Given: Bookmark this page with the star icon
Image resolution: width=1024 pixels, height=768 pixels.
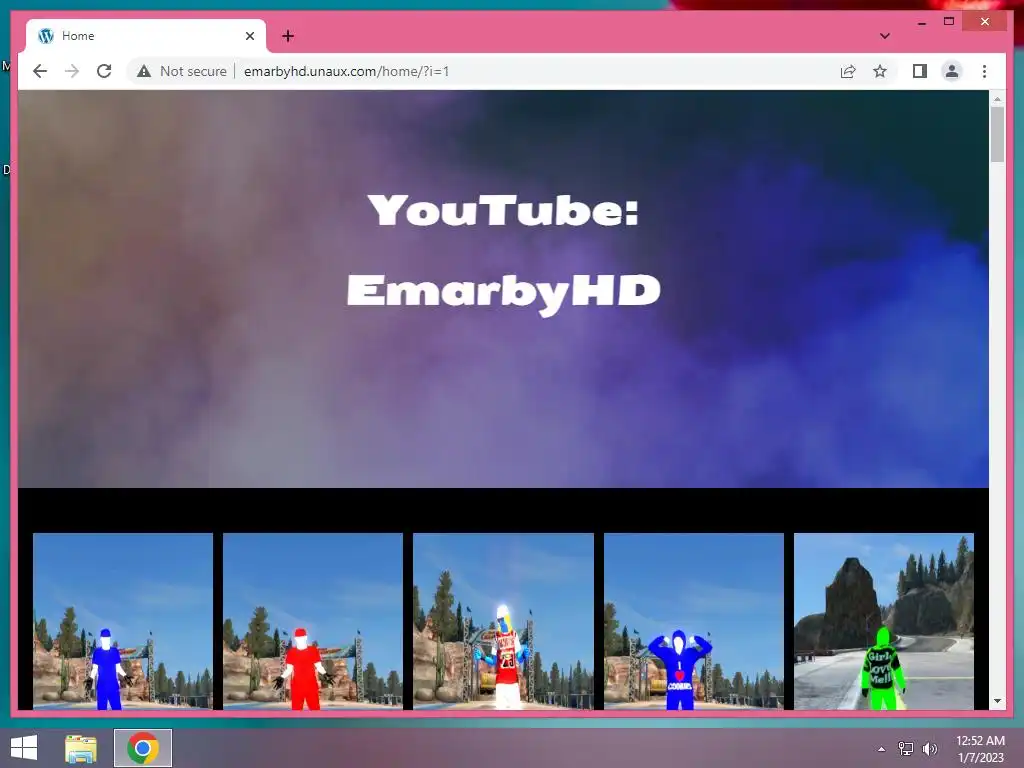Looking at the screenshot, I should click(x=880, y=71).
